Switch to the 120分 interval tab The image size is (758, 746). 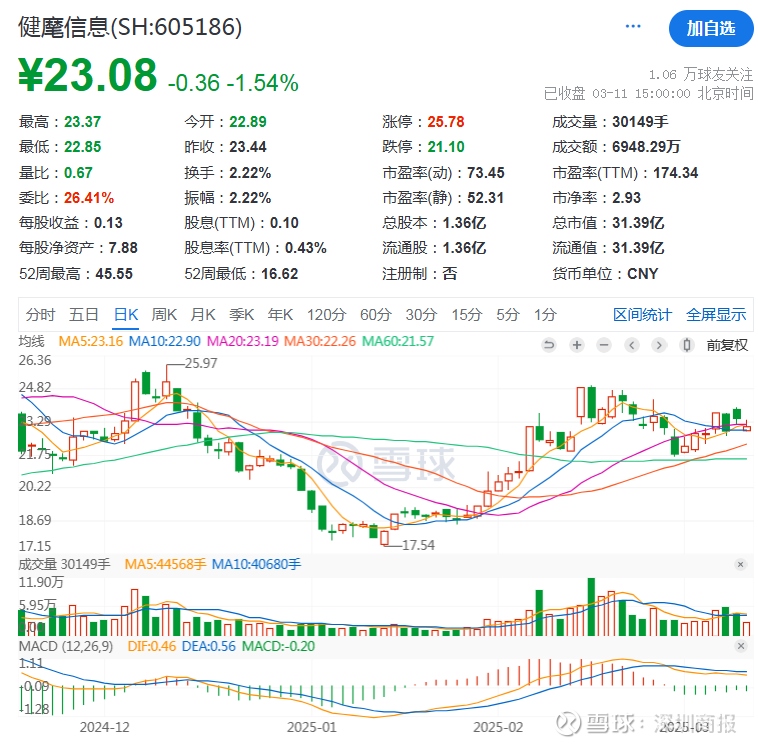326,315
